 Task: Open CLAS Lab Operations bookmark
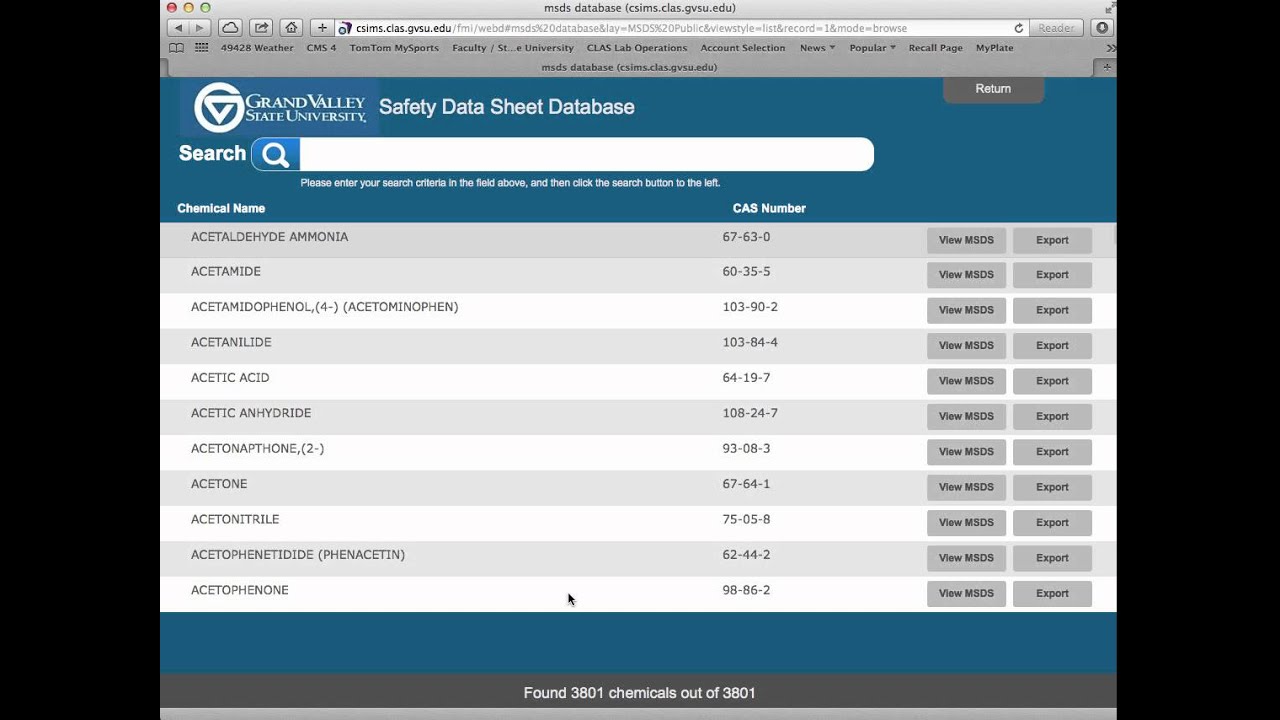637,48
